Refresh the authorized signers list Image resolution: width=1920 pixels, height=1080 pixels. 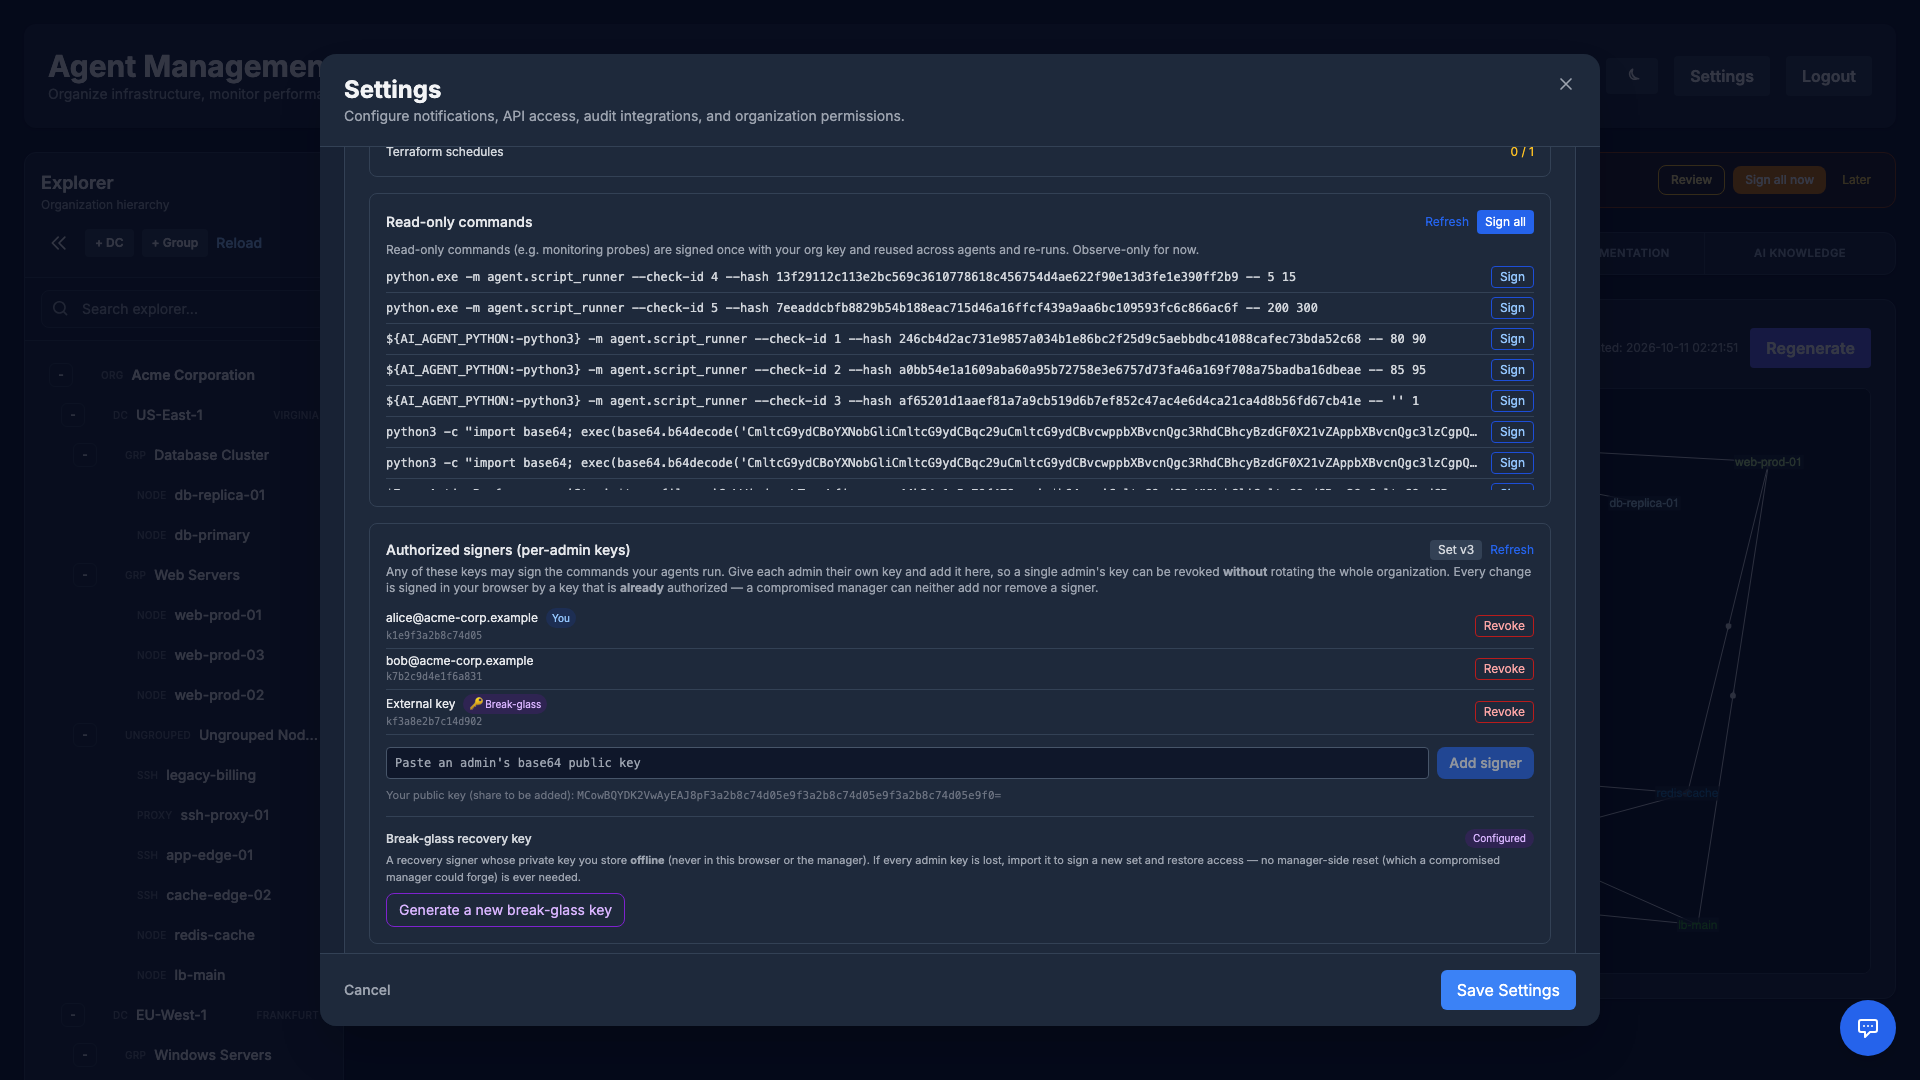coord(1511,550)
